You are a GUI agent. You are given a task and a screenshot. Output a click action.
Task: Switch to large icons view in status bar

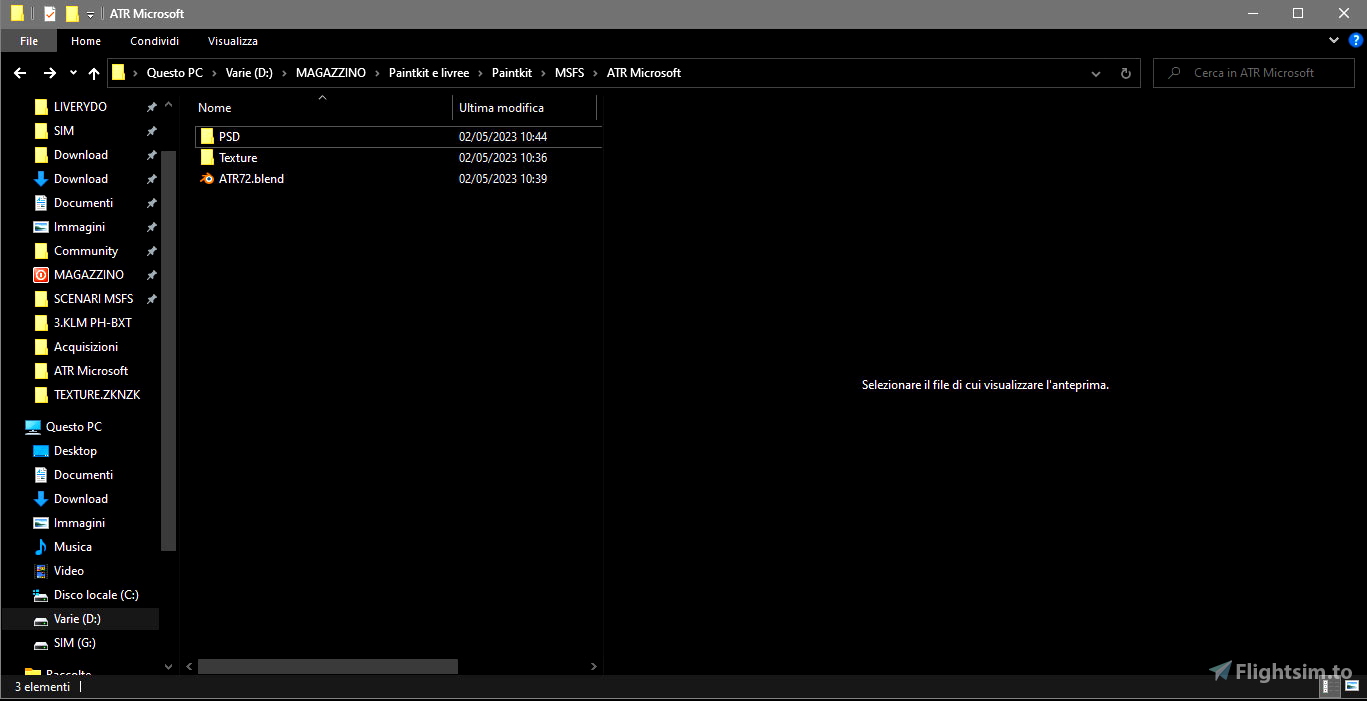coord(1351,688)
